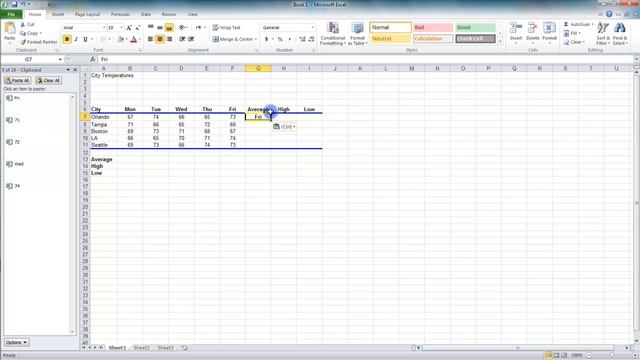This screenshot has height=360, width=640.
Task: Toggle Wrap Text
Action: coord(227,27)
